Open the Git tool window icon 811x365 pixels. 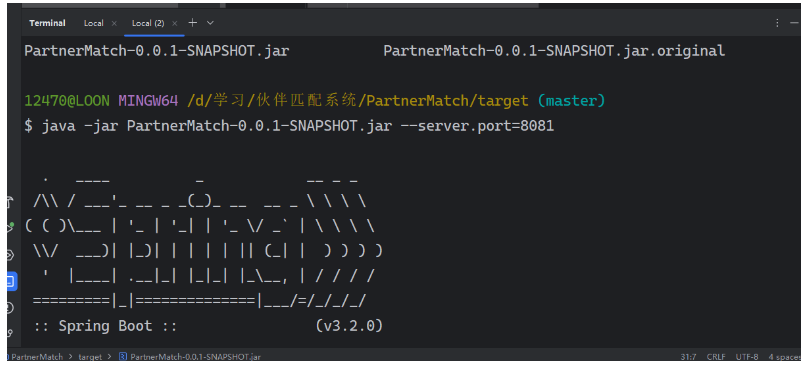(10, 332)
